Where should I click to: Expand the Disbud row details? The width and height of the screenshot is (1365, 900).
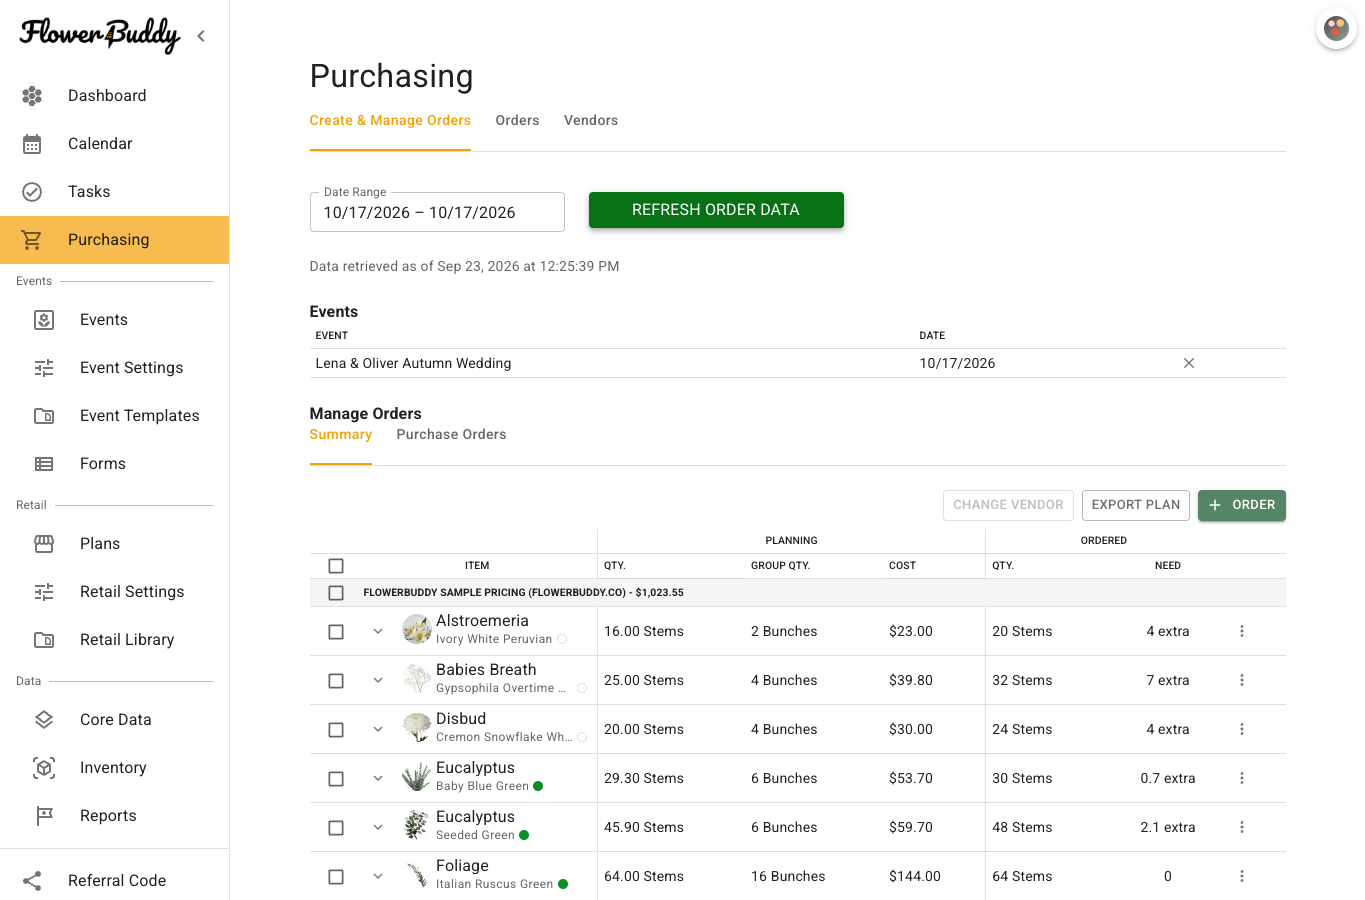378,729
